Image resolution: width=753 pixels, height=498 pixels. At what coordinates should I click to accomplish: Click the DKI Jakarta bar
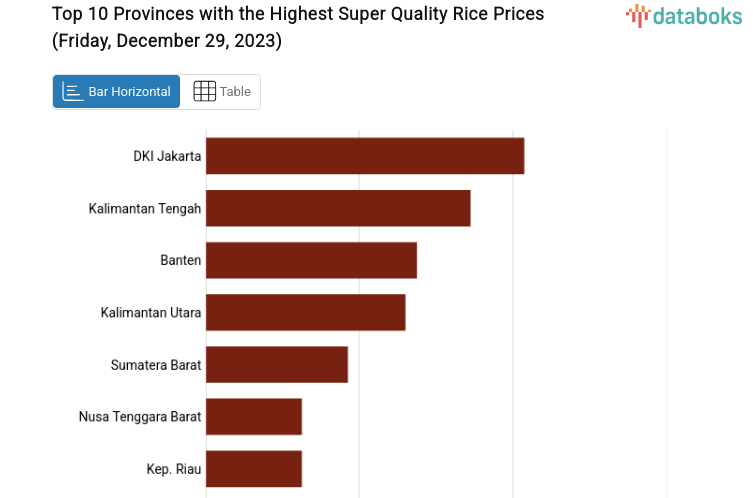pos(365,156)
